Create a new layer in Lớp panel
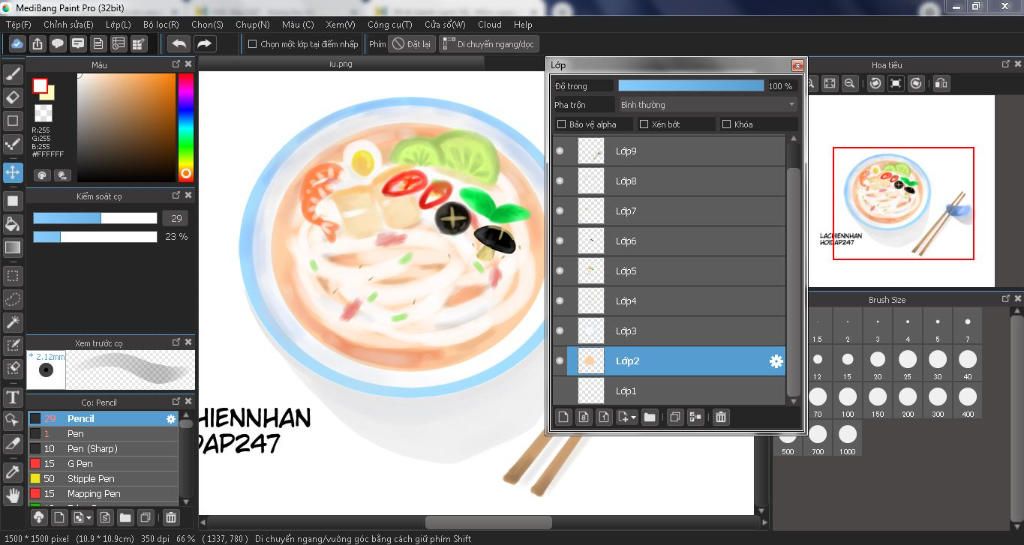1024x545 pixels. (x=563, y=417)
